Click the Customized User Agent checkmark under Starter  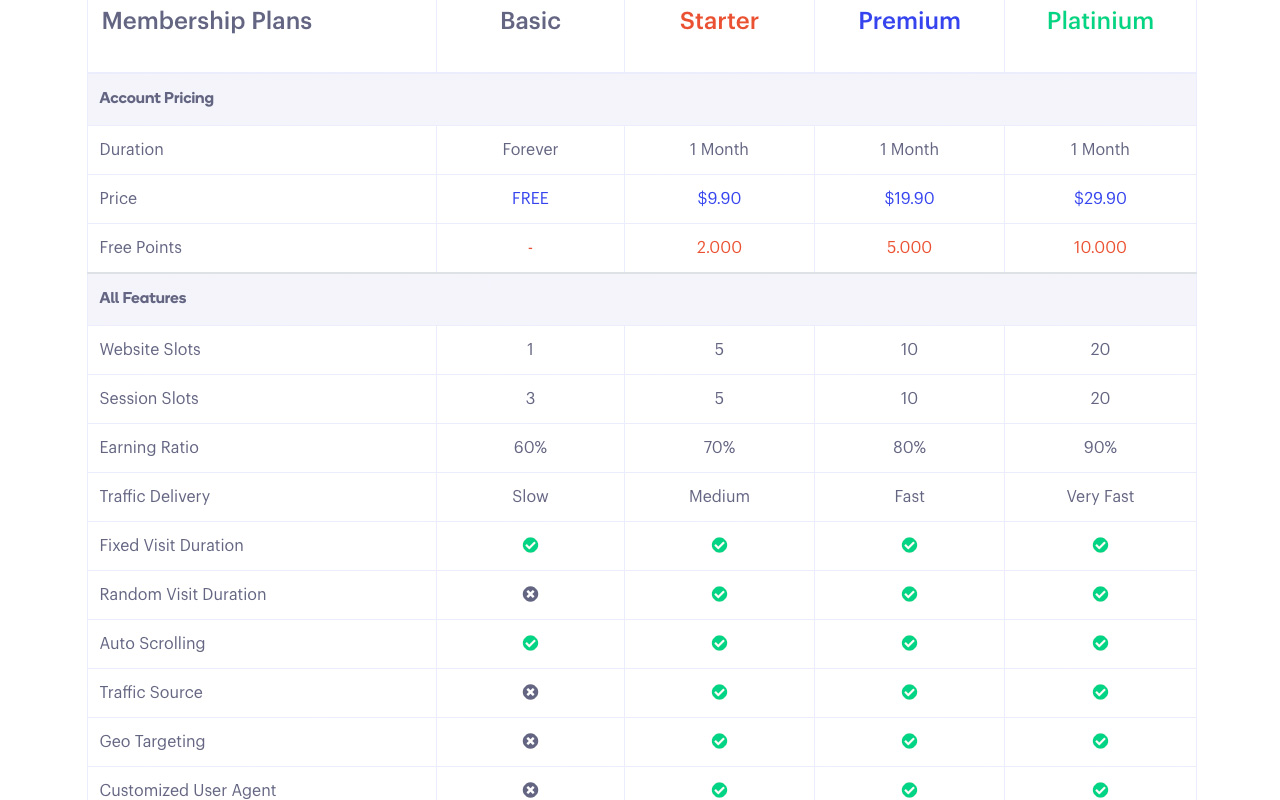click(x=719, y=790)
